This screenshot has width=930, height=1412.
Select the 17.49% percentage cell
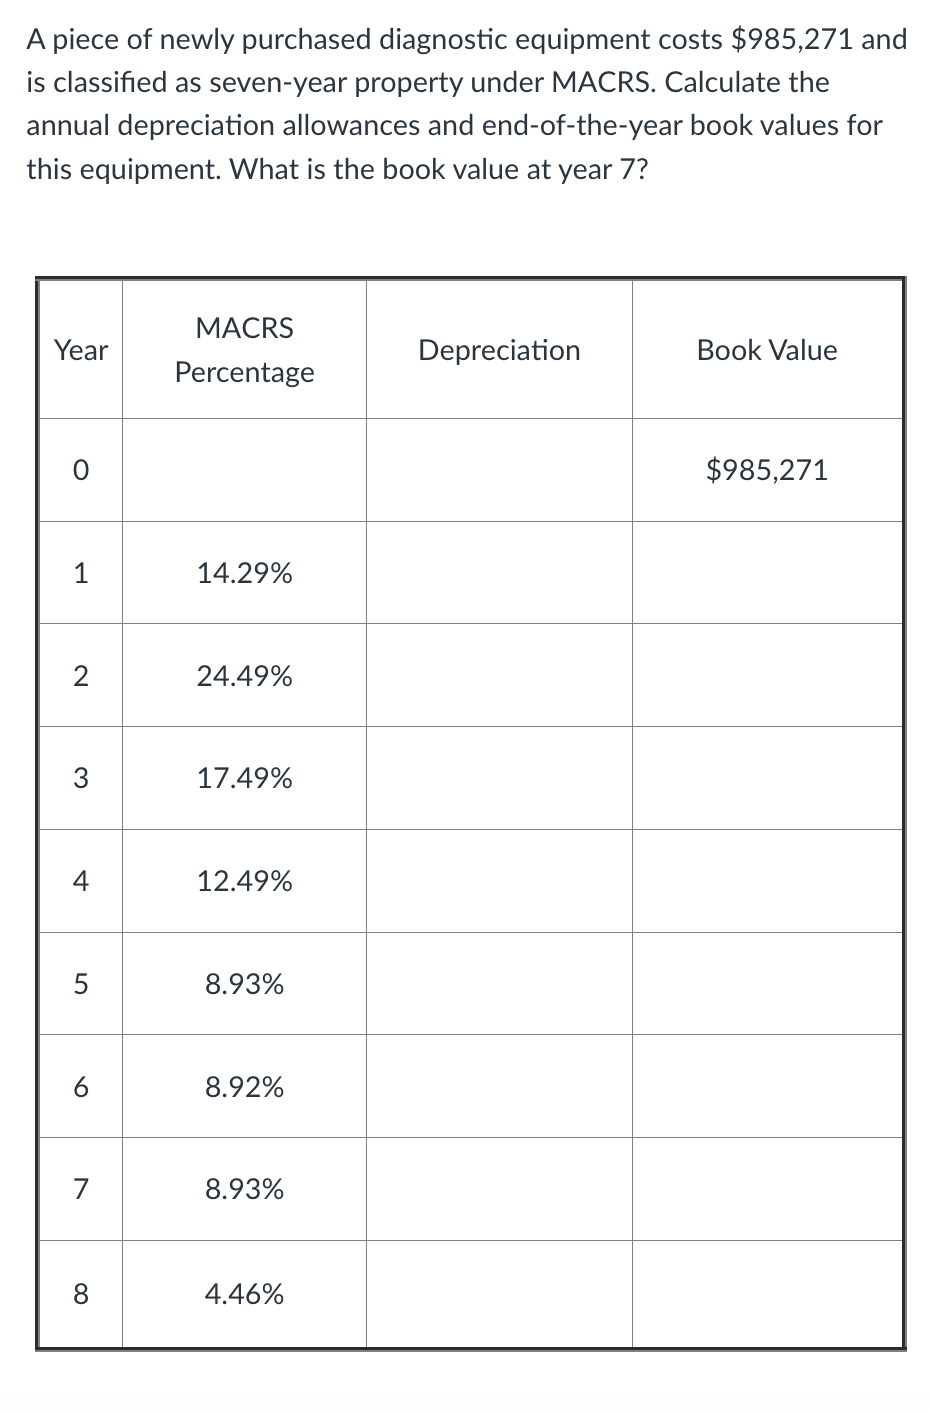point(244,779)
